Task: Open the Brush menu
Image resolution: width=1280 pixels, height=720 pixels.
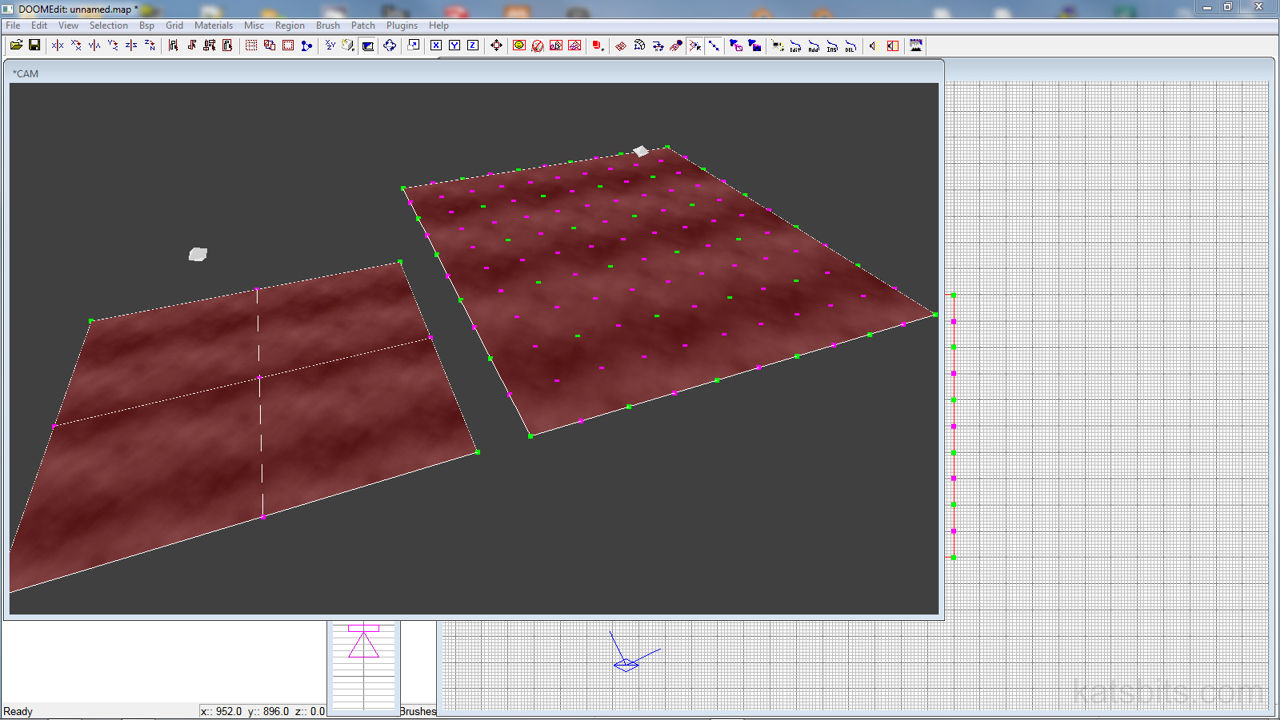Action: (327, 25)
